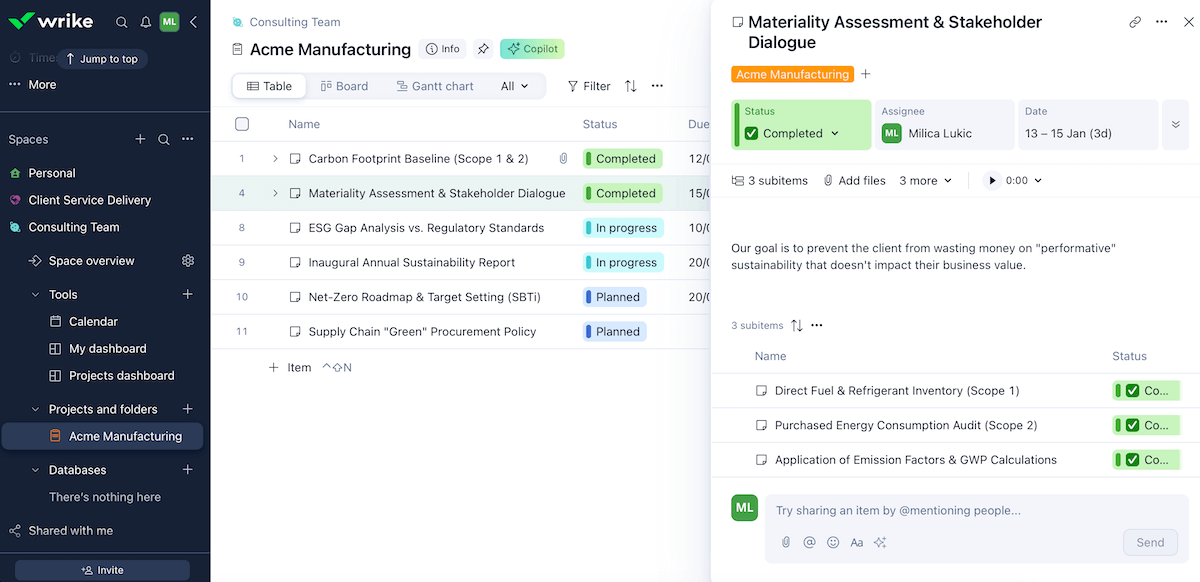Open the Copilot button
This screenshot has width=1200, height=582.
pos(532,49)
